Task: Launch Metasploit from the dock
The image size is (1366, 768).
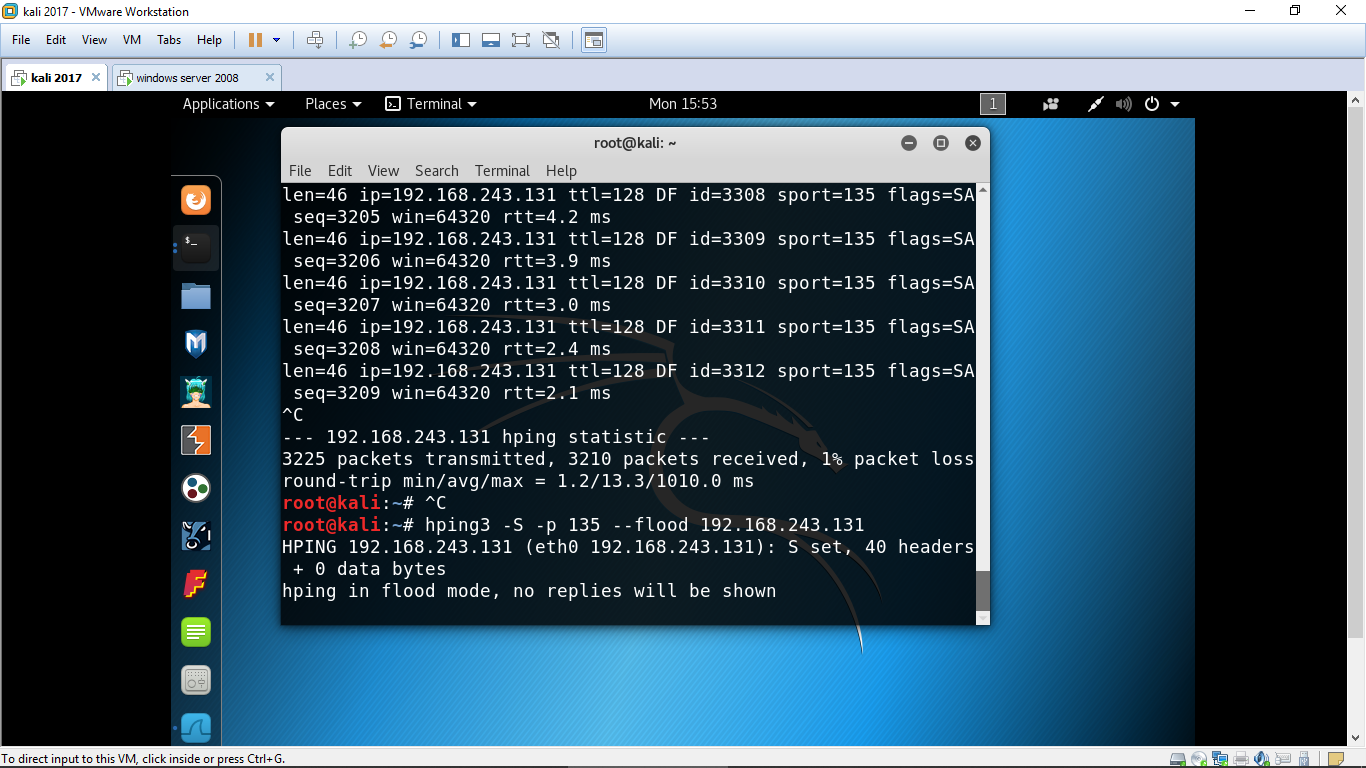Action: pyautogui.click(x=196, y=344)
